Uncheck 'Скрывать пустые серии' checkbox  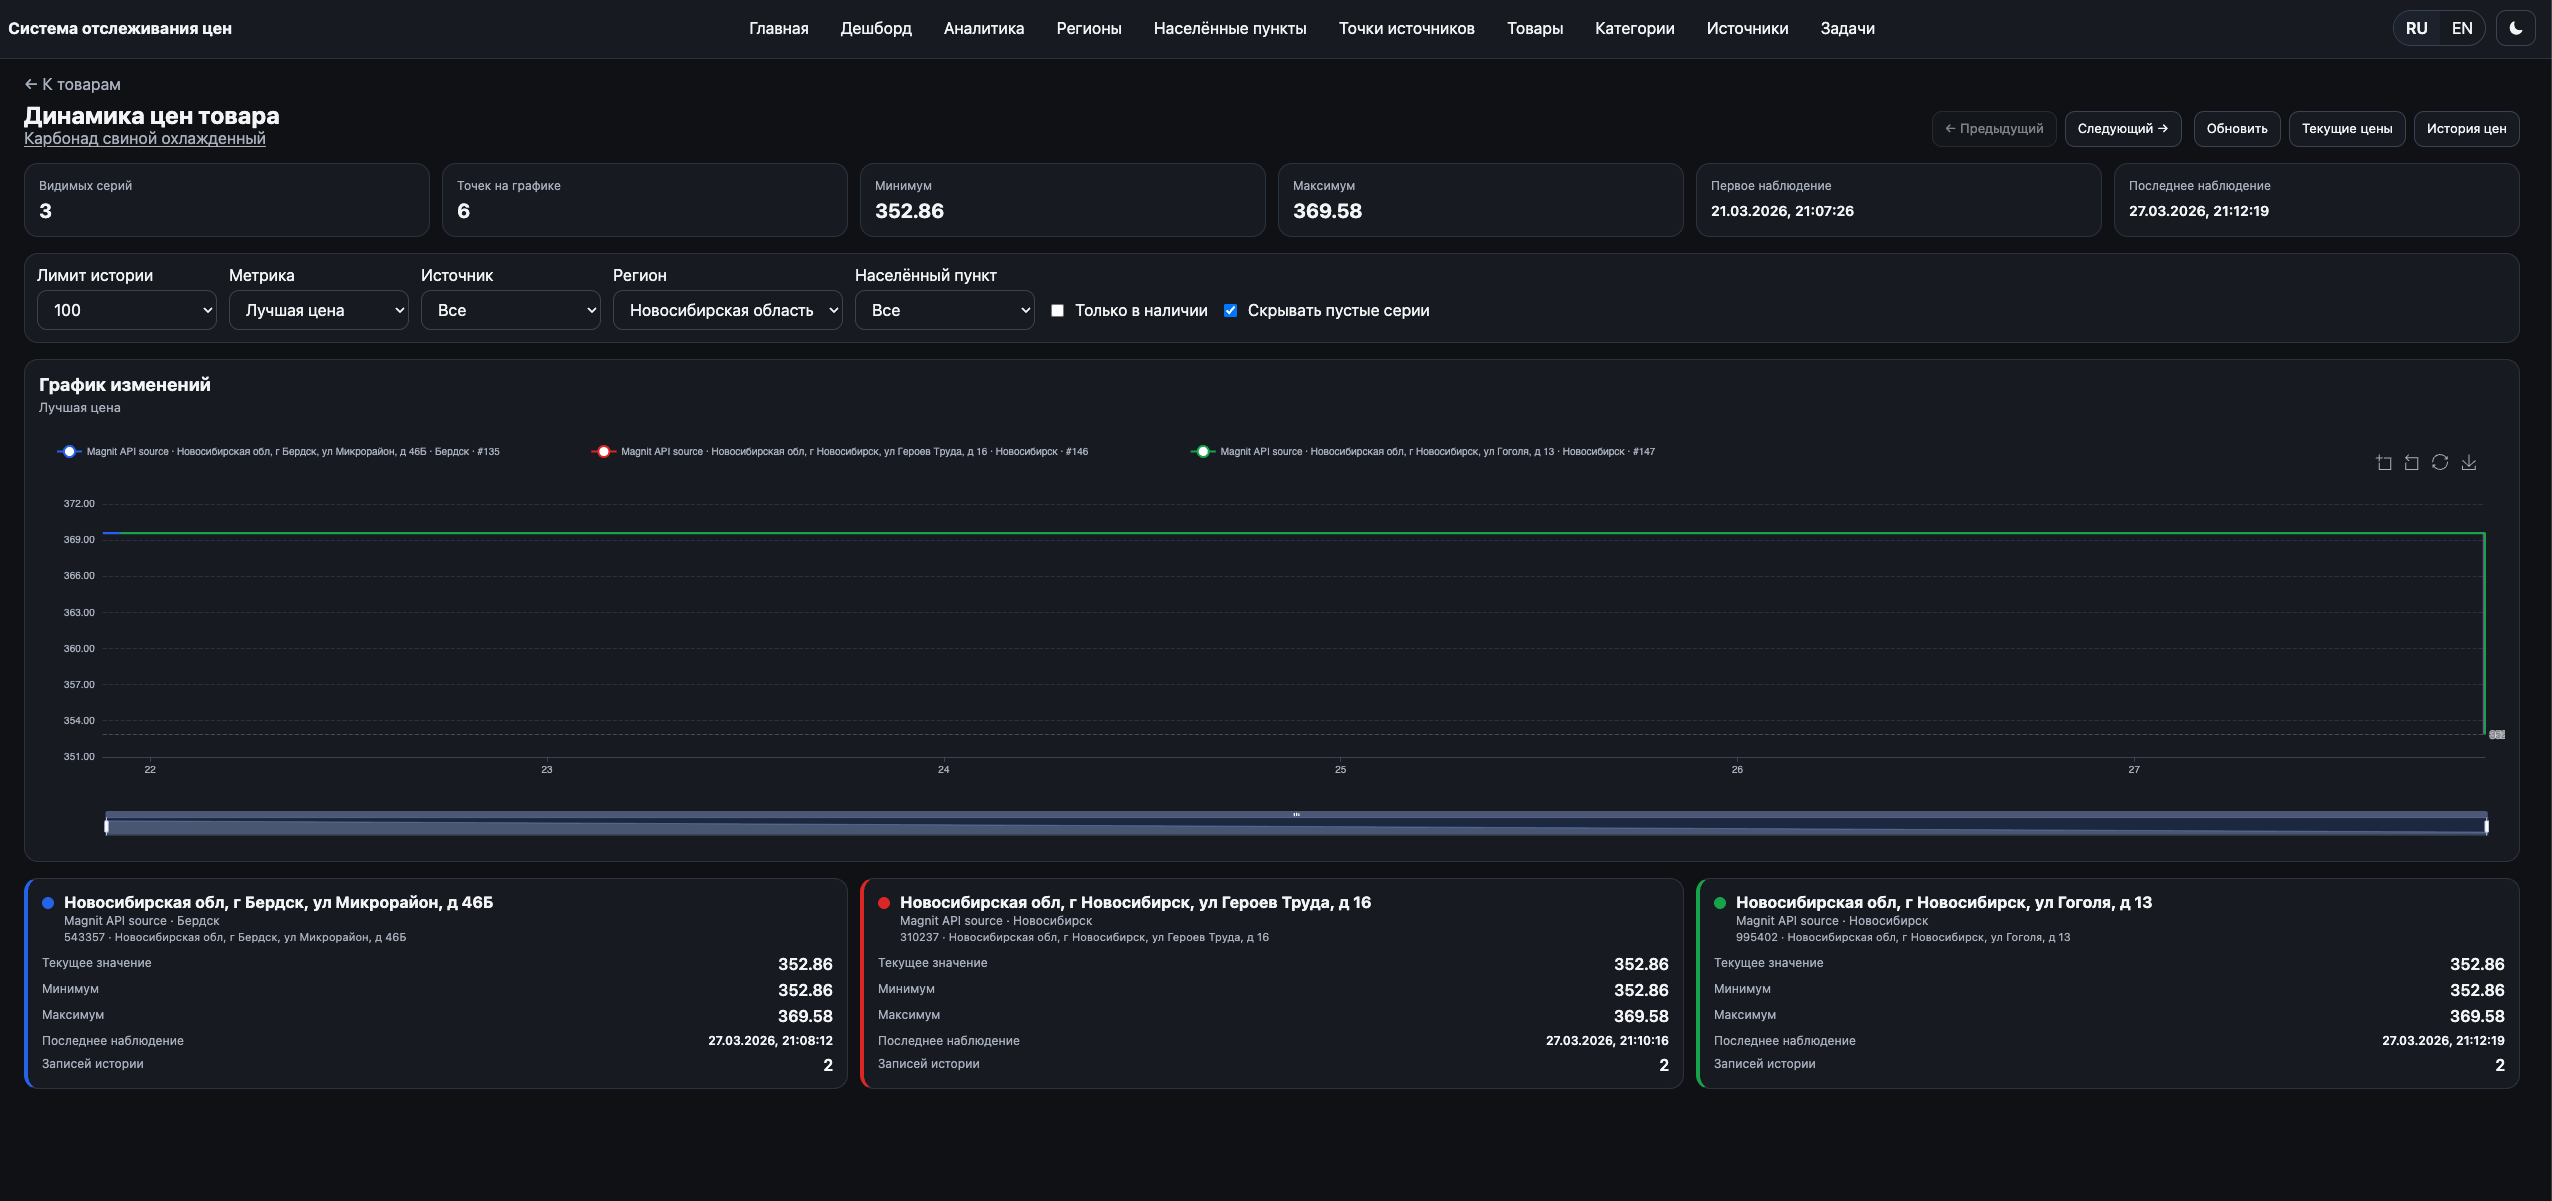[1230, 311]
